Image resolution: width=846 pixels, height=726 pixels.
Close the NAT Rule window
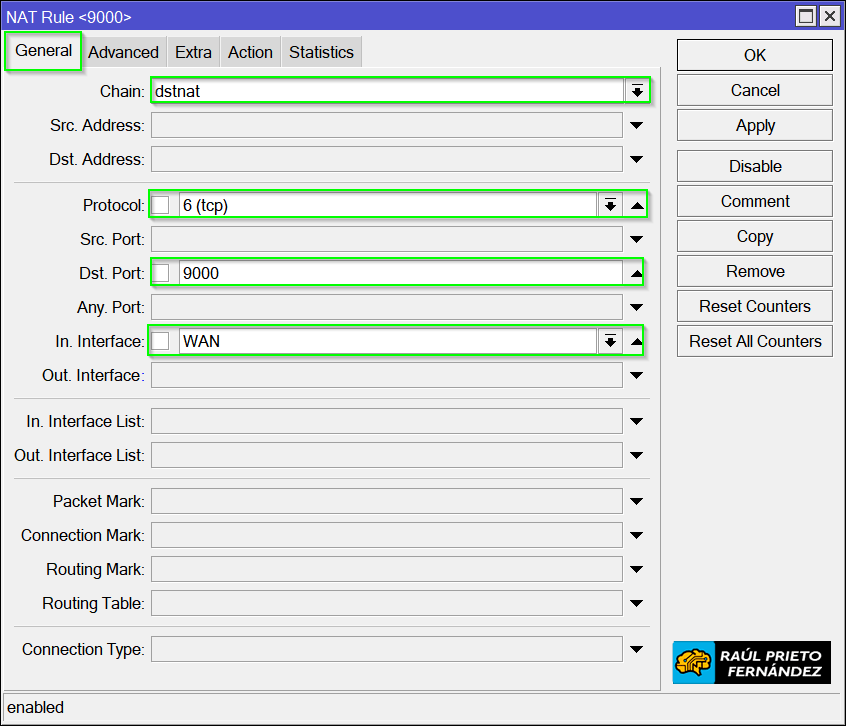(829, 16)
